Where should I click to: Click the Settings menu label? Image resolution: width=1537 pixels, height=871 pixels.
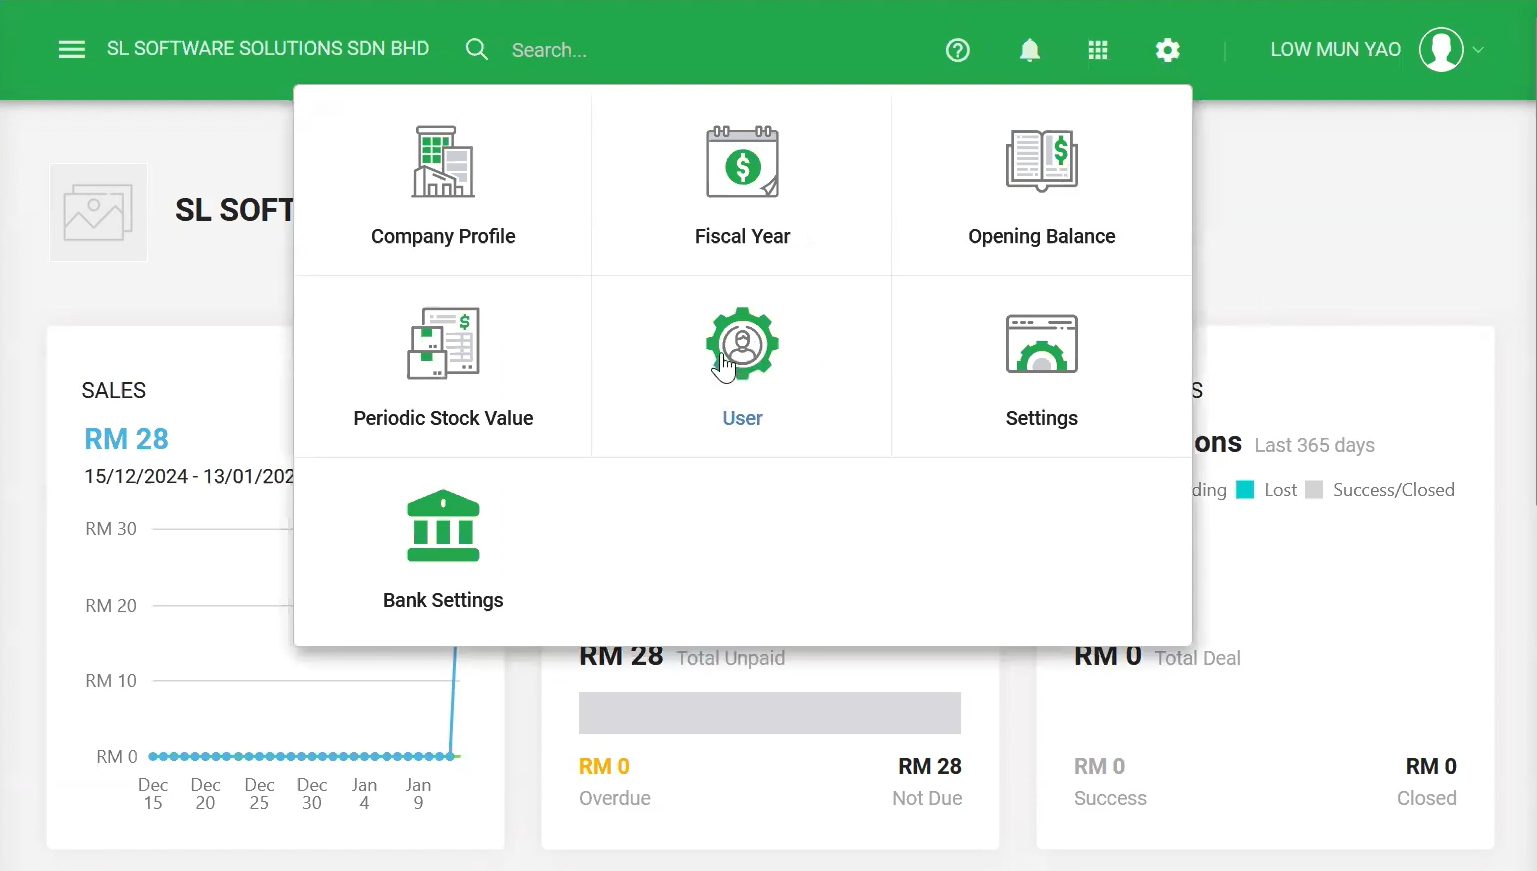pyautogui.click(x=1042, y=418)
